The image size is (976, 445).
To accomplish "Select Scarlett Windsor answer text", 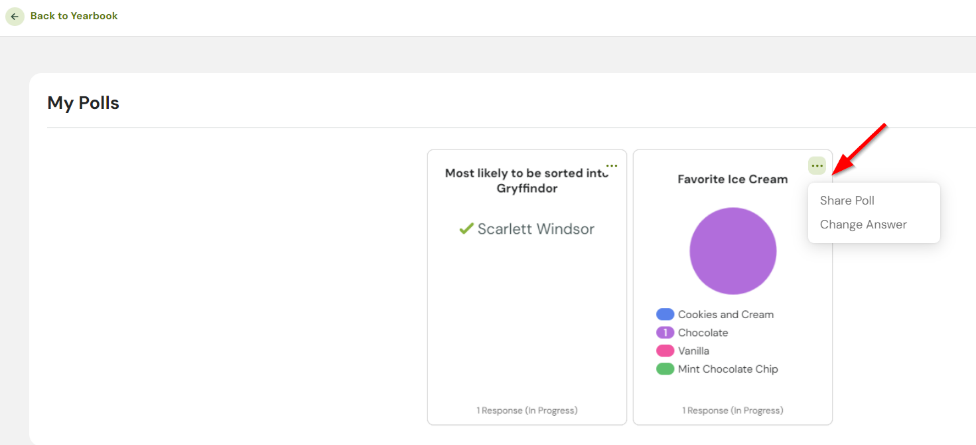I will [x=535, y=229].
